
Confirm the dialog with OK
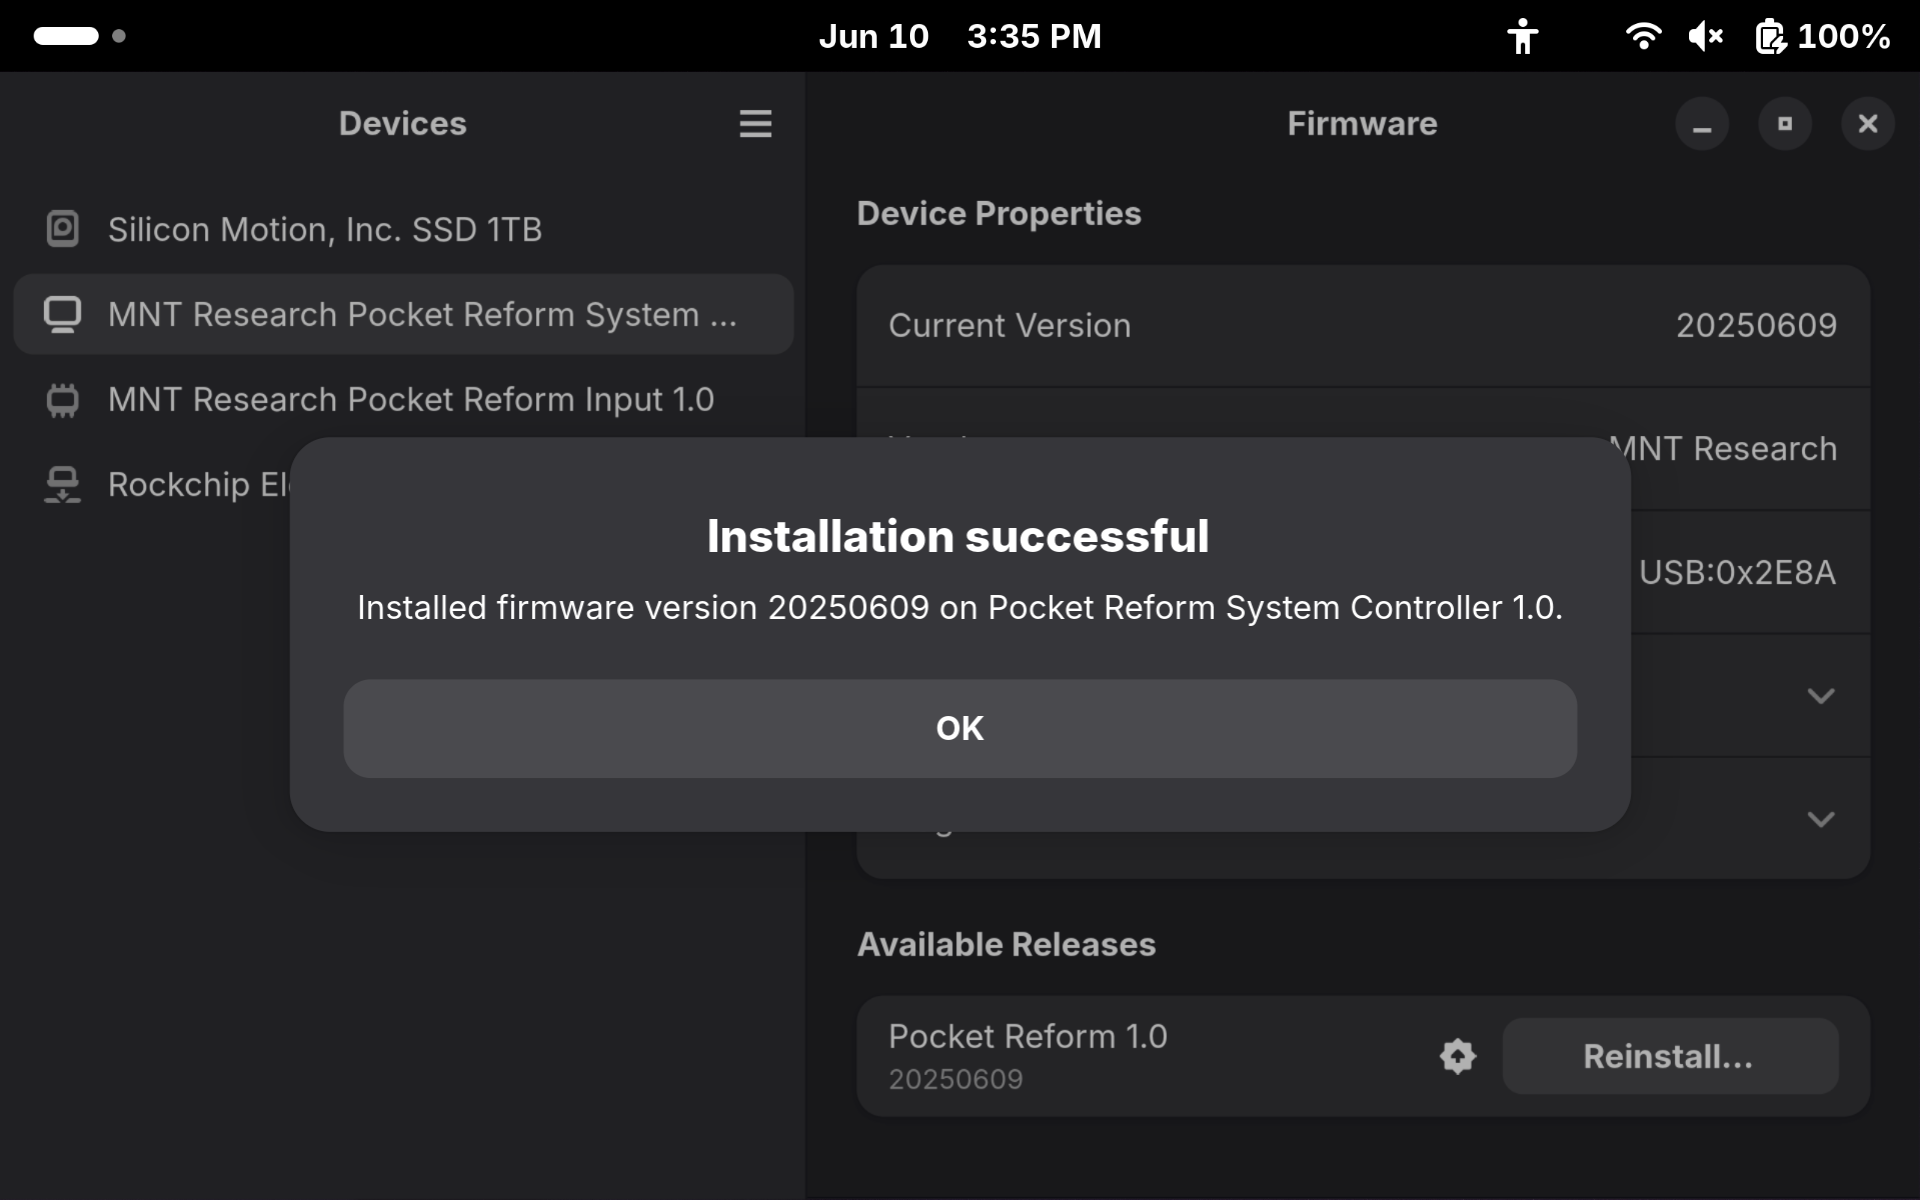[x=960, y=728]
